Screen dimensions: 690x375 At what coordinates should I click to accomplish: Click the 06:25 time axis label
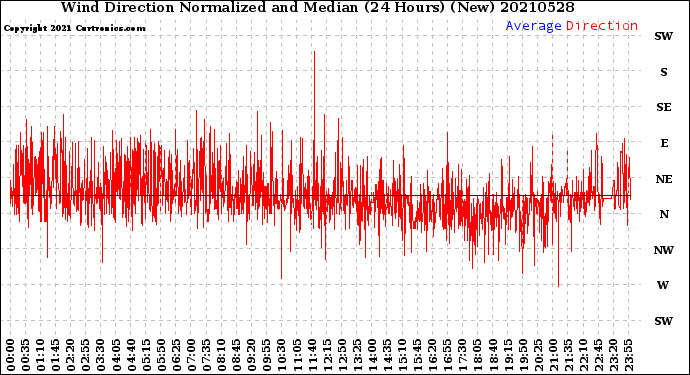176,355
